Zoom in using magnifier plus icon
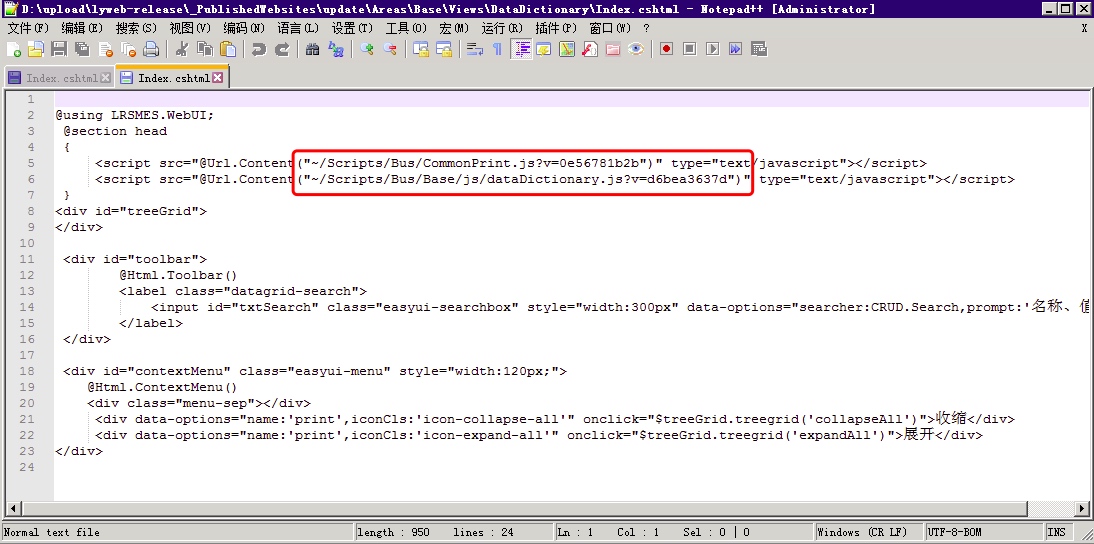 367,49
